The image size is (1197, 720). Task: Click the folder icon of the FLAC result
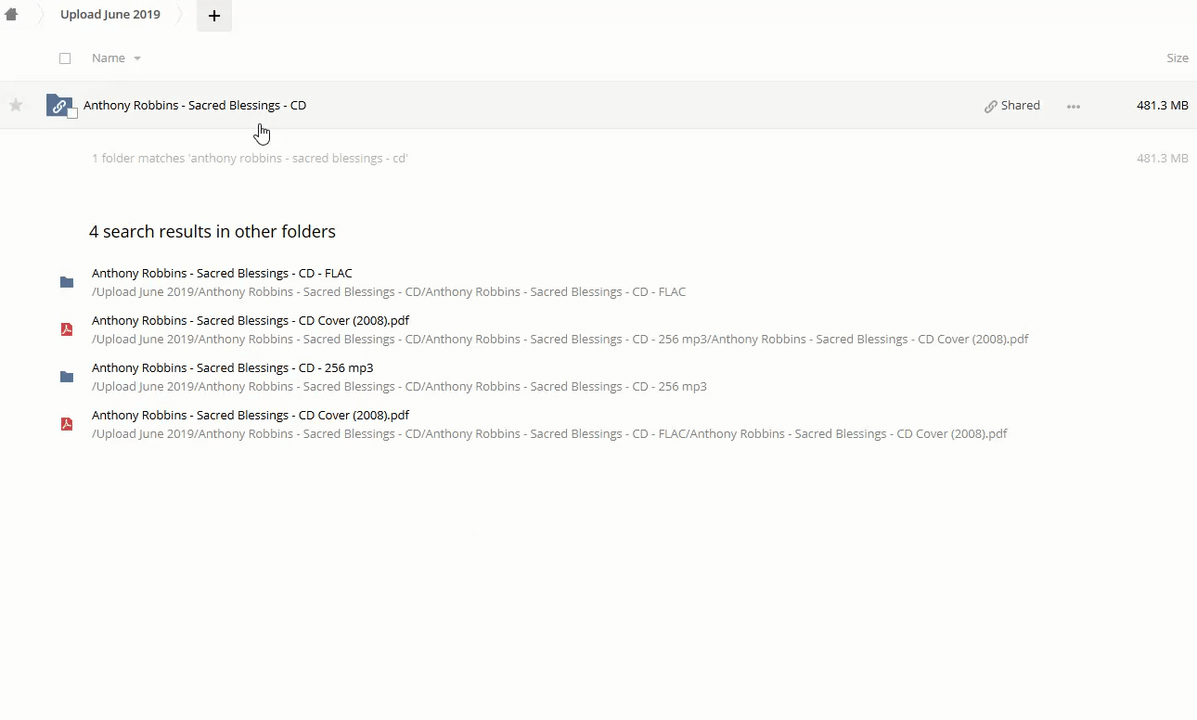click(67, 282)
